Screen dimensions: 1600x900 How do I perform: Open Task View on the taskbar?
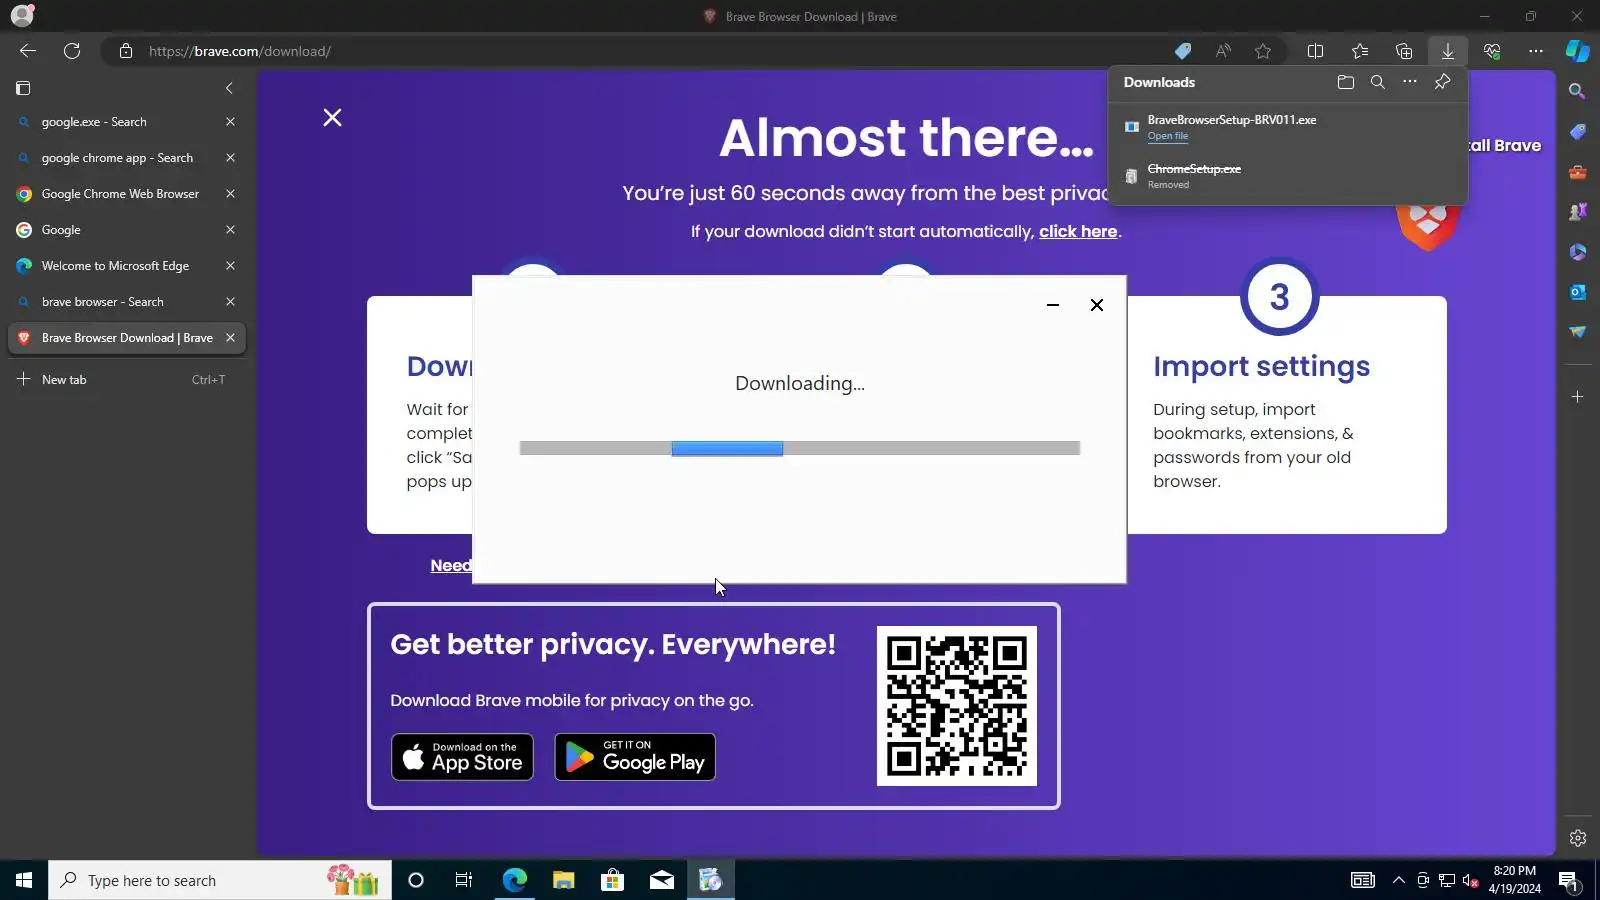(x=464, y=880)
